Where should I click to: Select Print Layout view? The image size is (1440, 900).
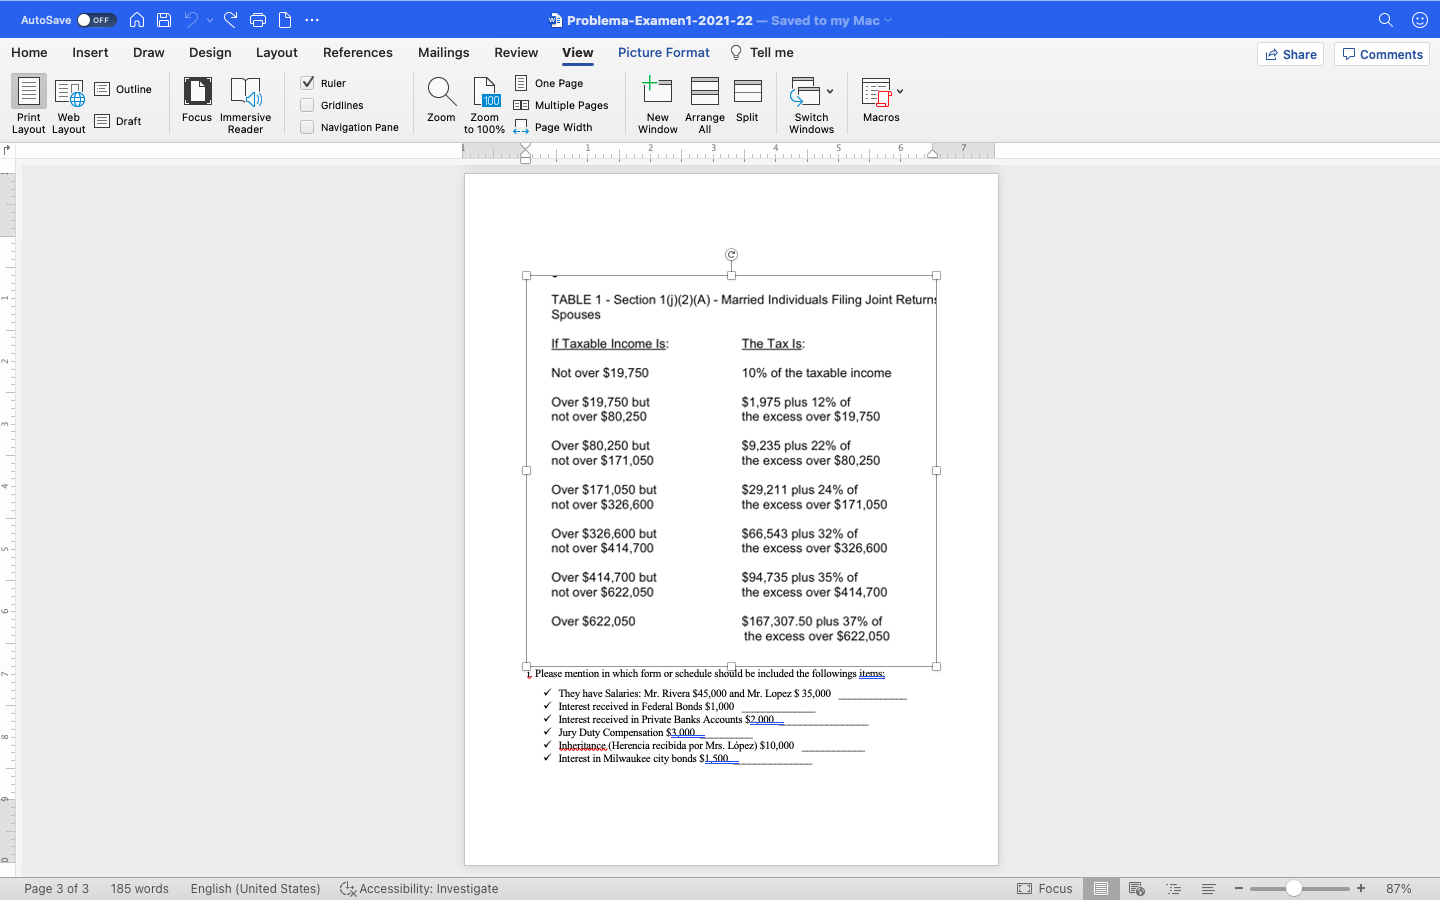(29, 105)
